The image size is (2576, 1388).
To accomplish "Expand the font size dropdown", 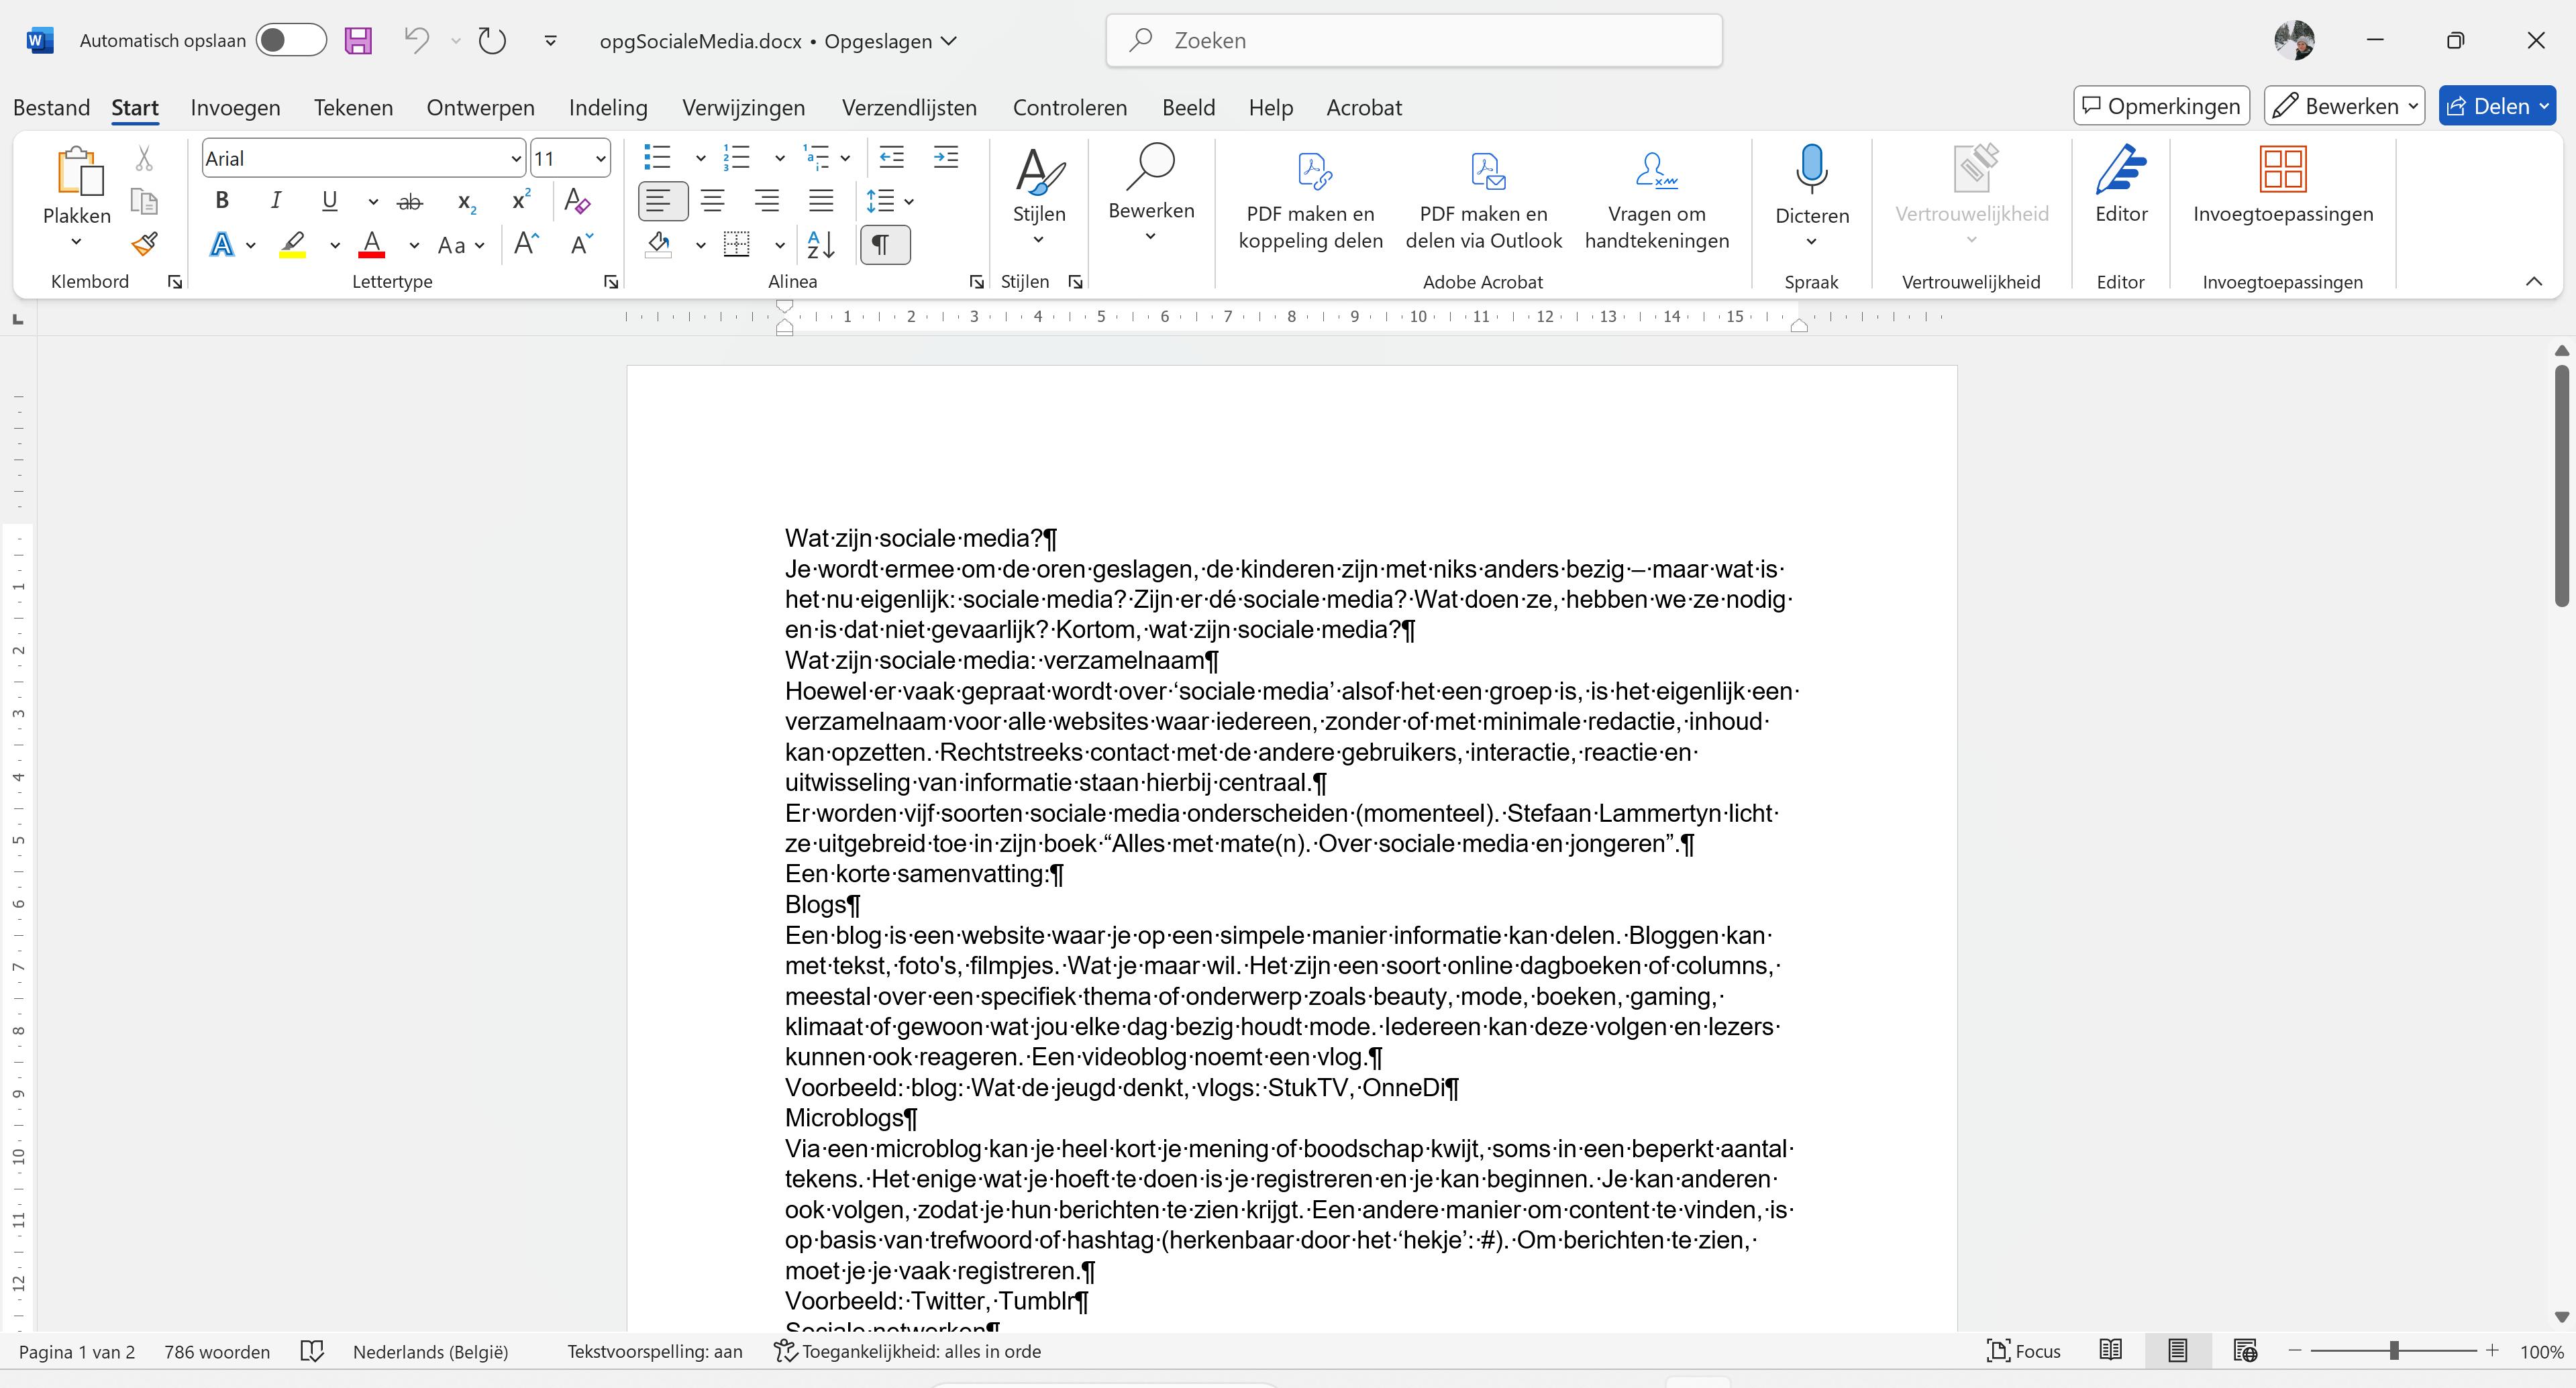I will coord(600,159).
